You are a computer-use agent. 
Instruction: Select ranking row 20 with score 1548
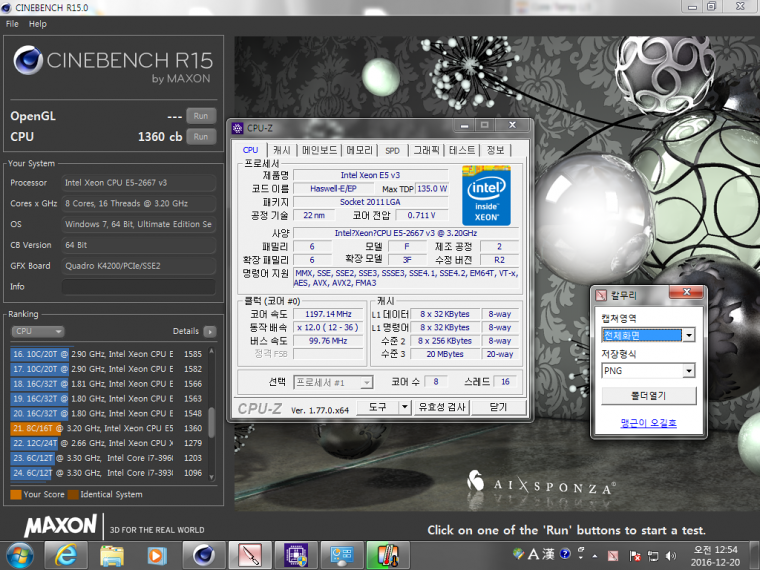[106, 413]
